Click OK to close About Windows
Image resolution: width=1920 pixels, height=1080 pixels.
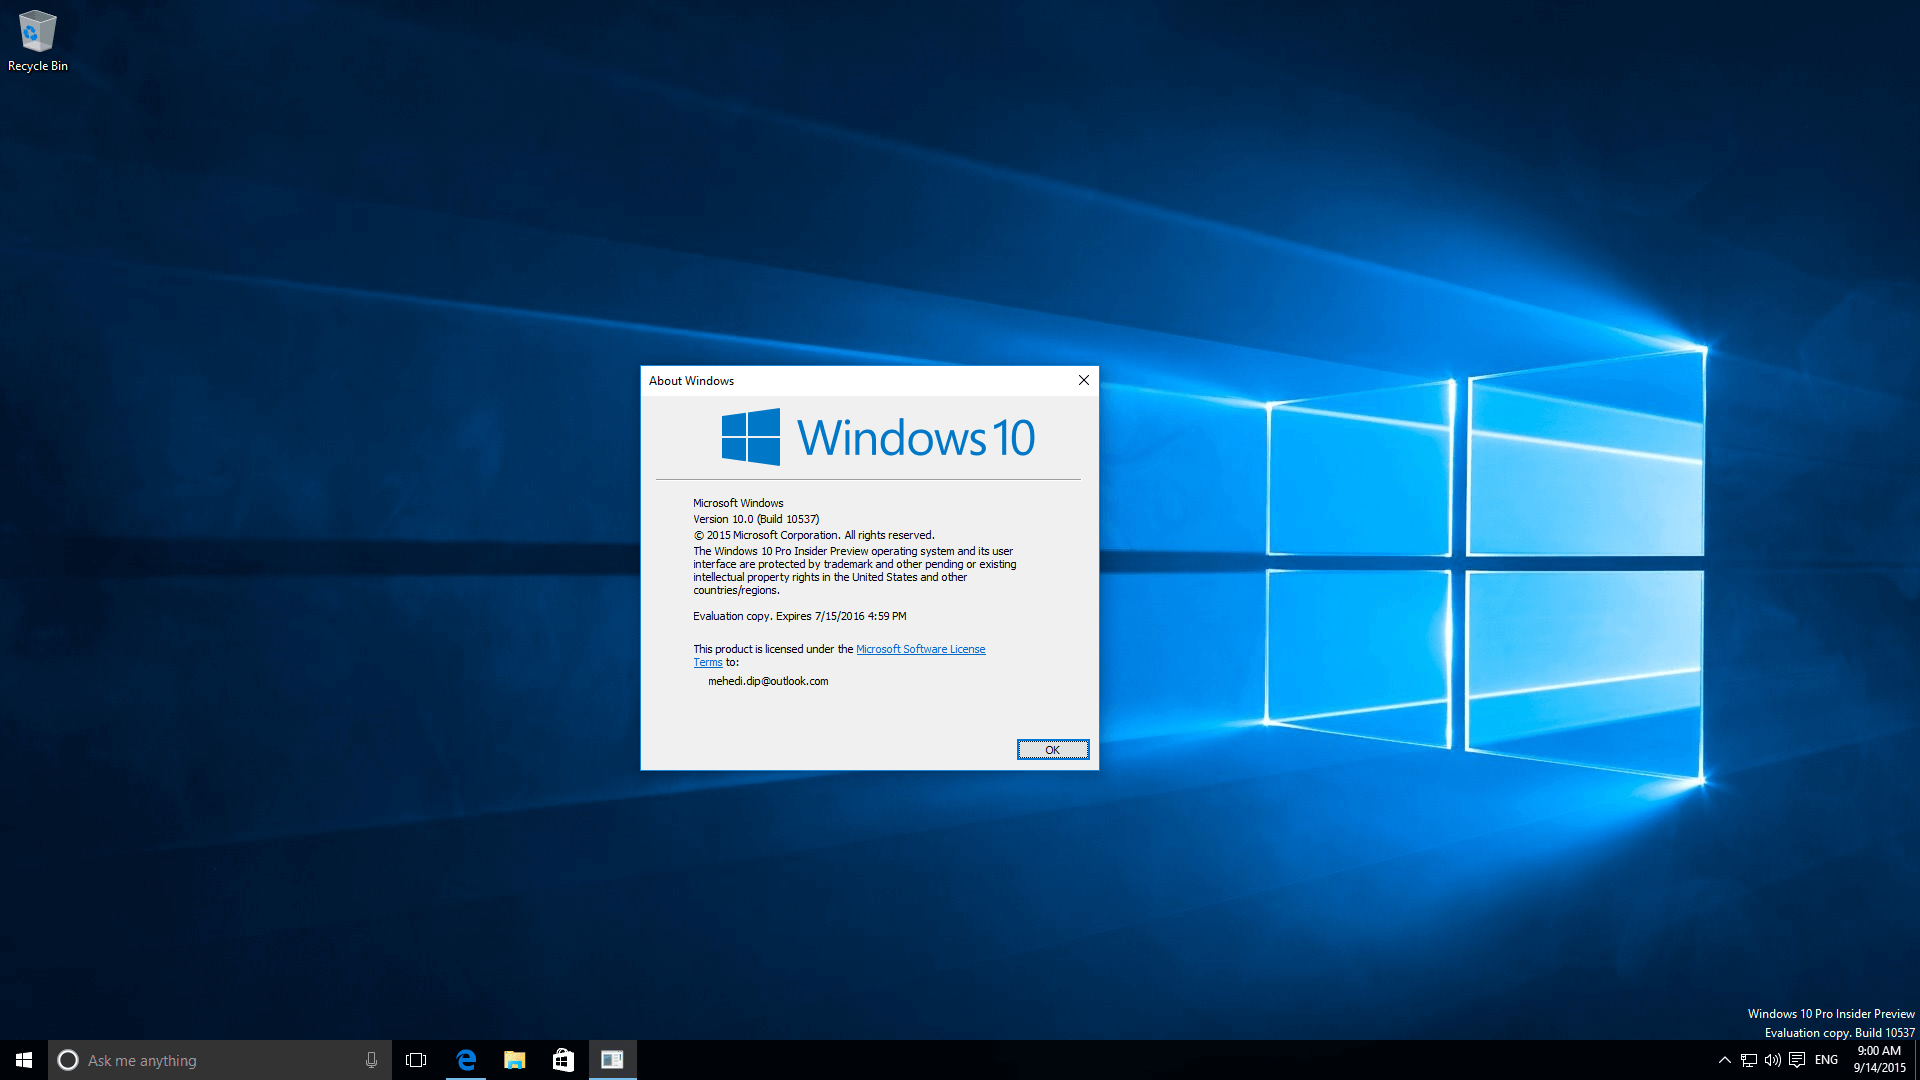1051,749
